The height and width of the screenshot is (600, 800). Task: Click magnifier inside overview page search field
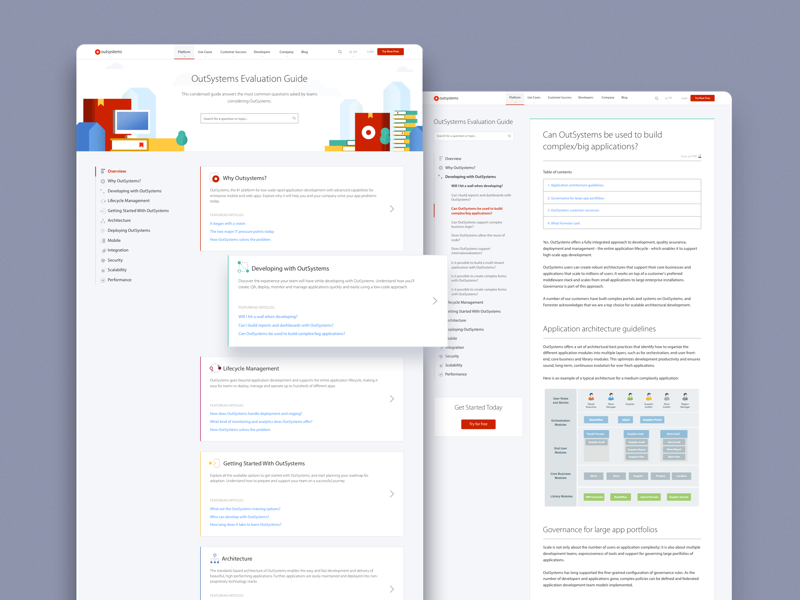[294, 118]
